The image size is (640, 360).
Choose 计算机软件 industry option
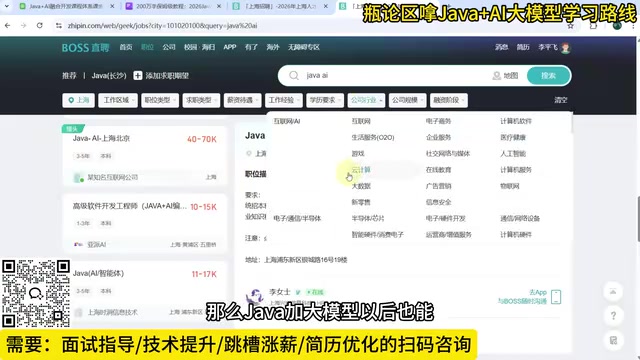tap(516, 121)
